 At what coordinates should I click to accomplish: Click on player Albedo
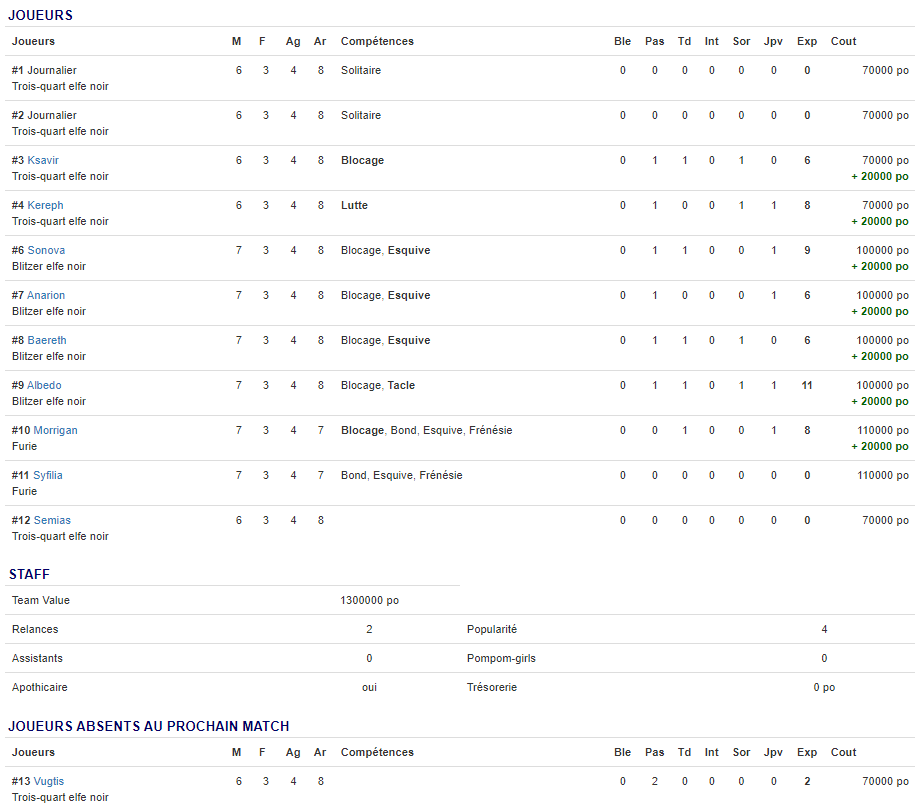[x=44, y=385]
